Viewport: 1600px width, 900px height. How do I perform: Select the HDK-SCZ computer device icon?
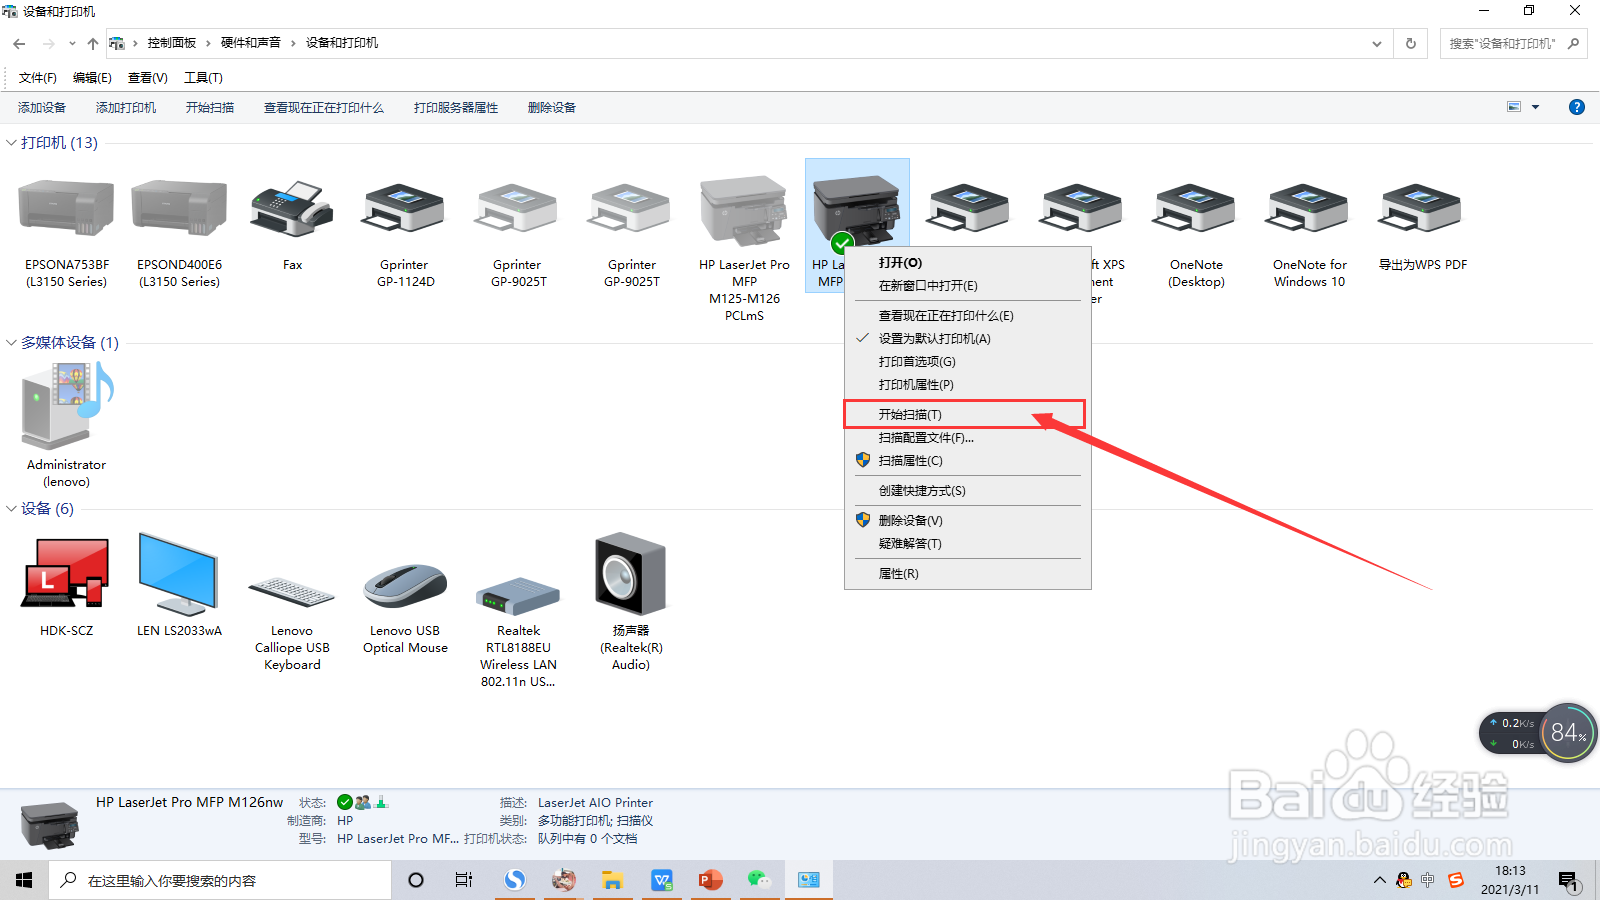tap(66, 573)
